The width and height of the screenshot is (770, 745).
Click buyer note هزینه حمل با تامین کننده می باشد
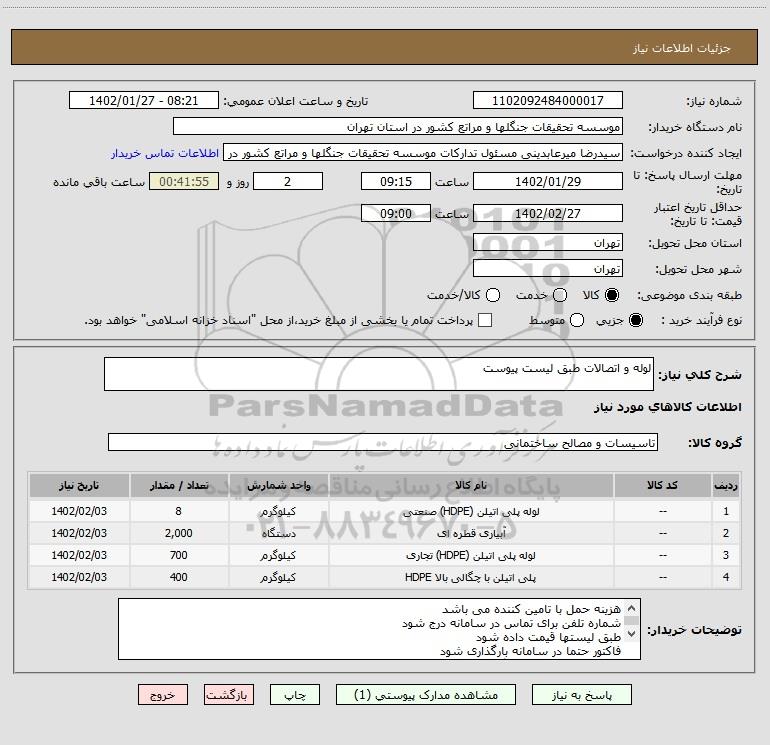531,609
